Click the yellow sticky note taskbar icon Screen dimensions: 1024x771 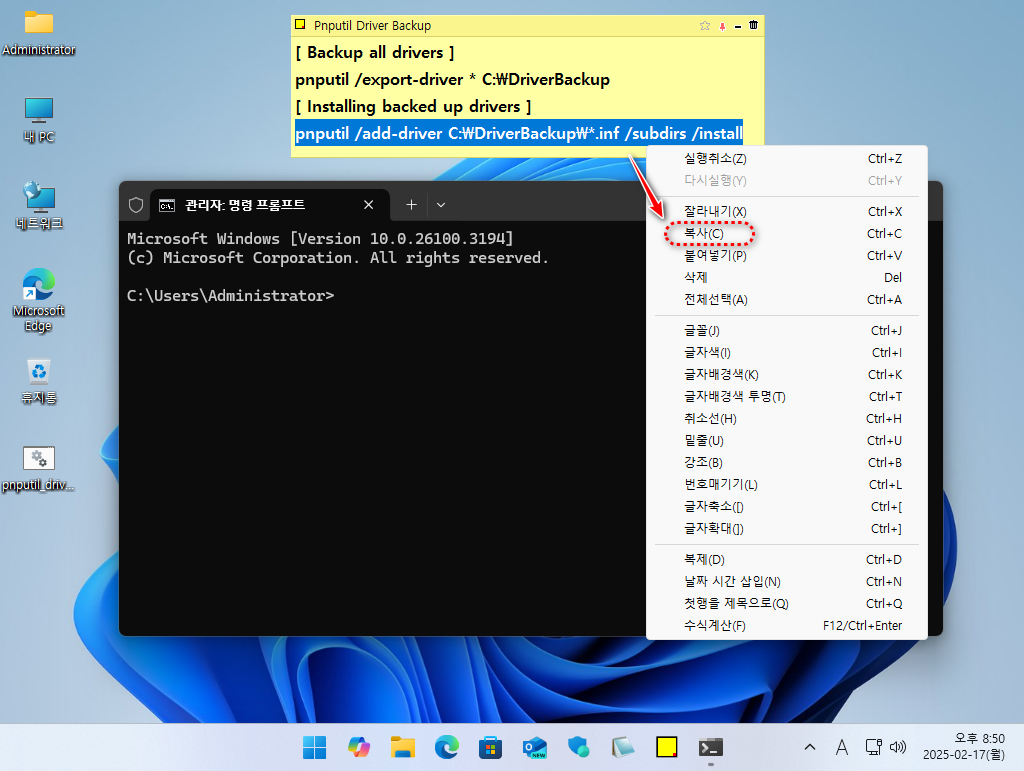click(x=667, y=747)
